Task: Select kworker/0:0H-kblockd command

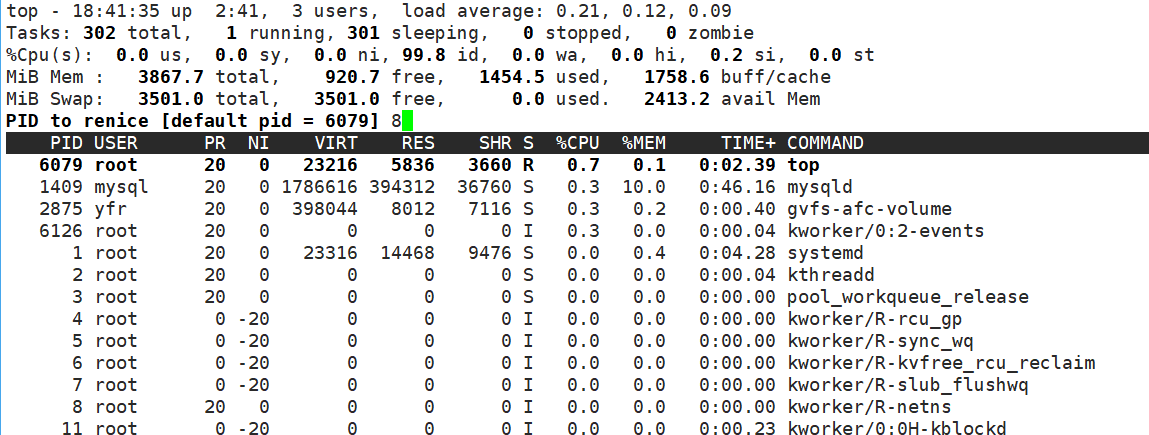Action: coord(896,428)
